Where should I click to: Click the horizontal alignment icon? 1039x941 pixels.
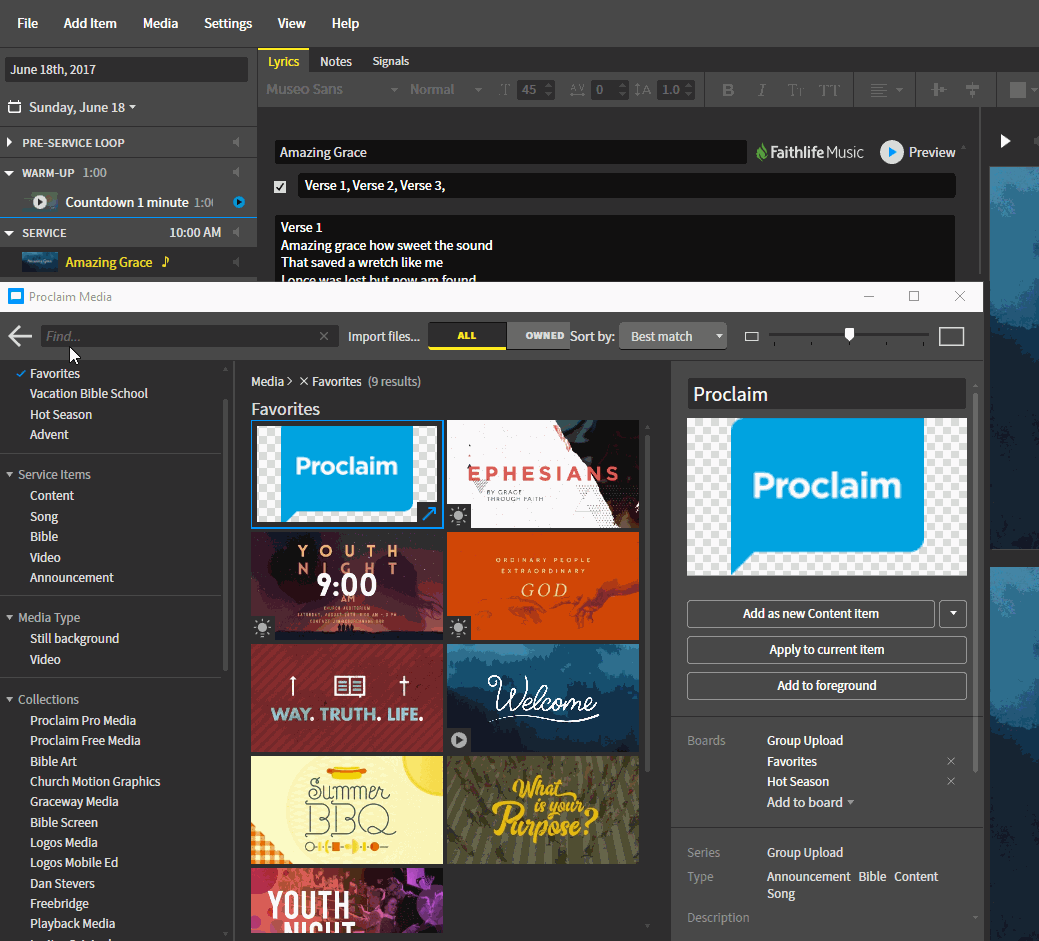[972, 90]
